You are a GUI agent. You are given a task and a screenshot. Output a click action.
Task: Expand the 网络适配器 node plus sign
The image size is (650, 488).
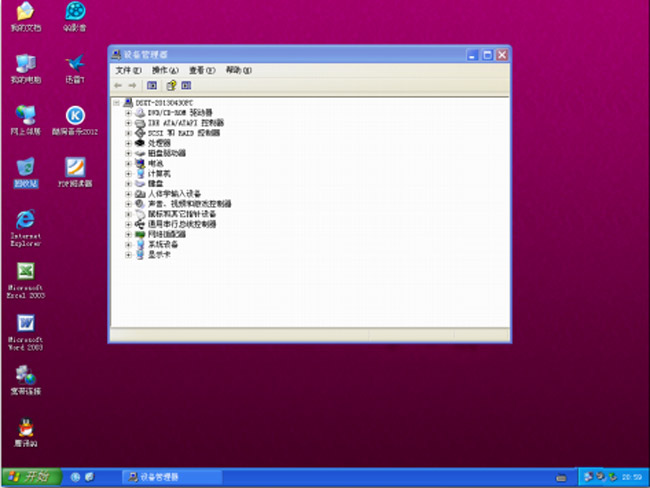click(x=129, y=234)
